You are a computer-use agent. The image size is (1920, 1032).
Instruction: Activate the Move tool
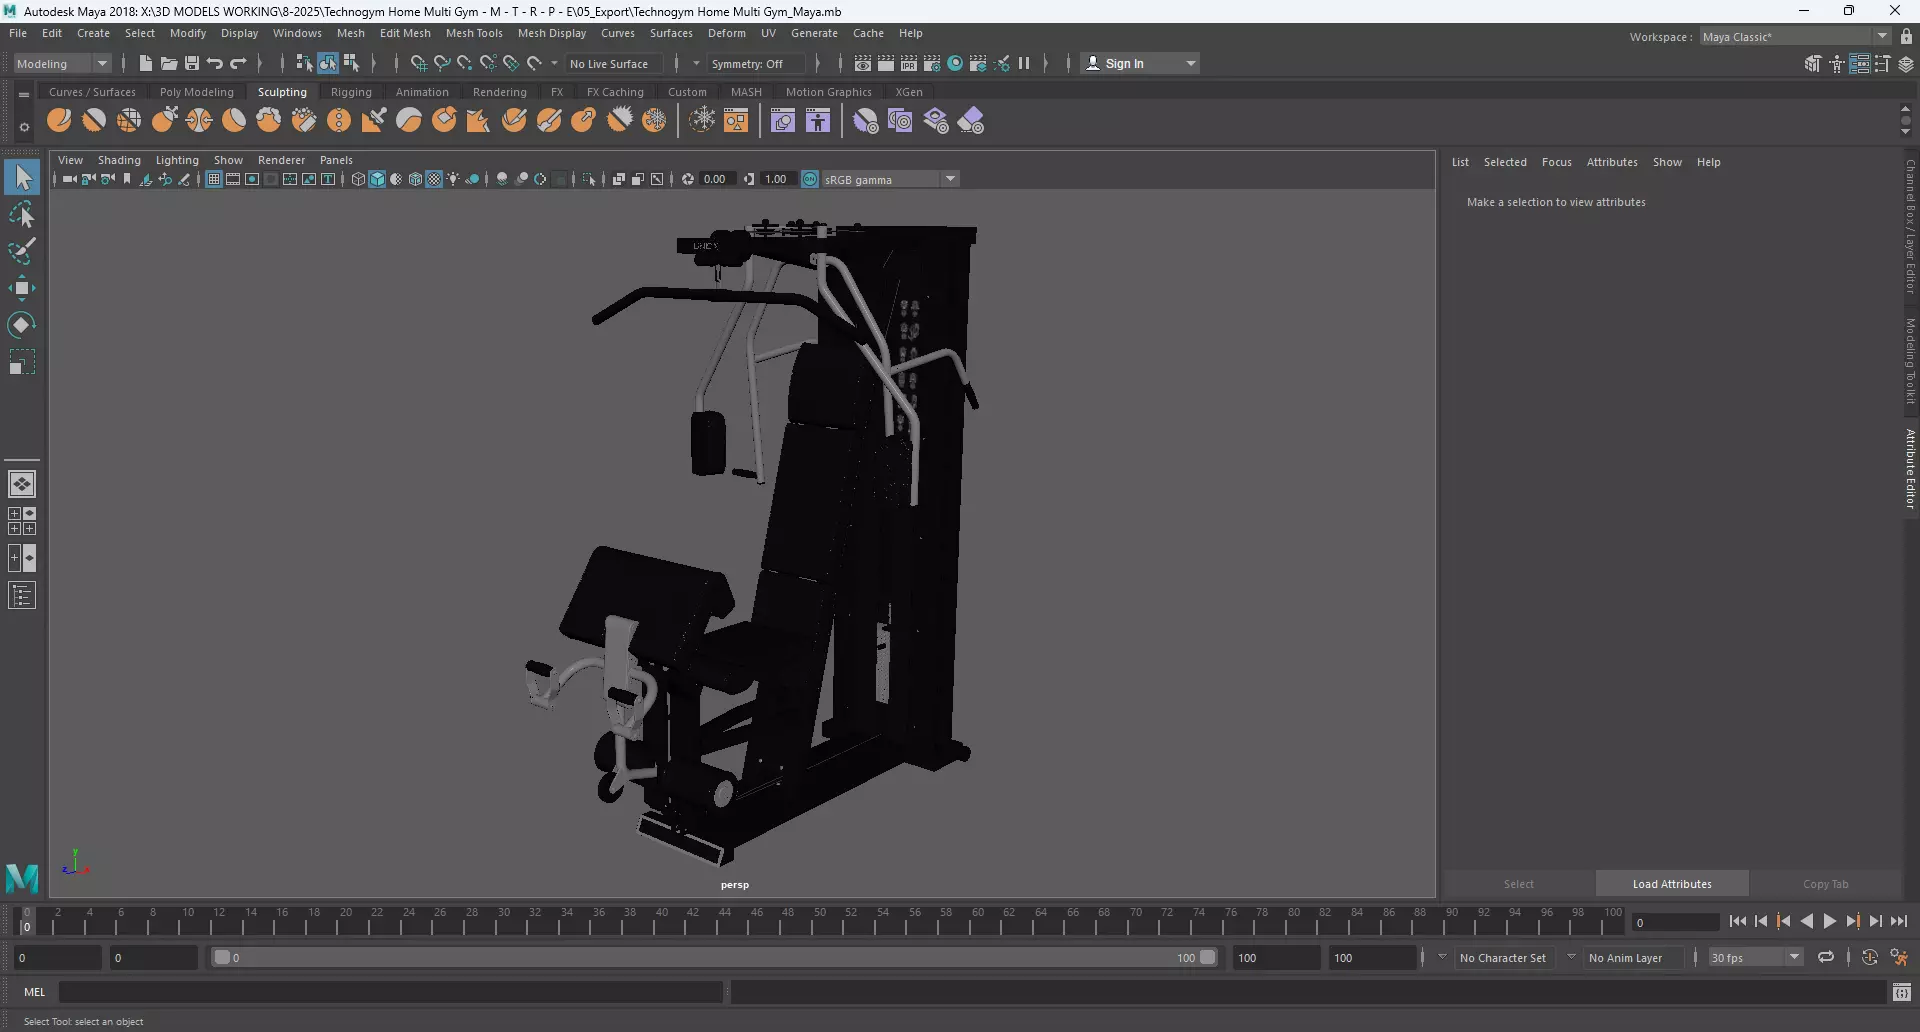click(22, 288)
